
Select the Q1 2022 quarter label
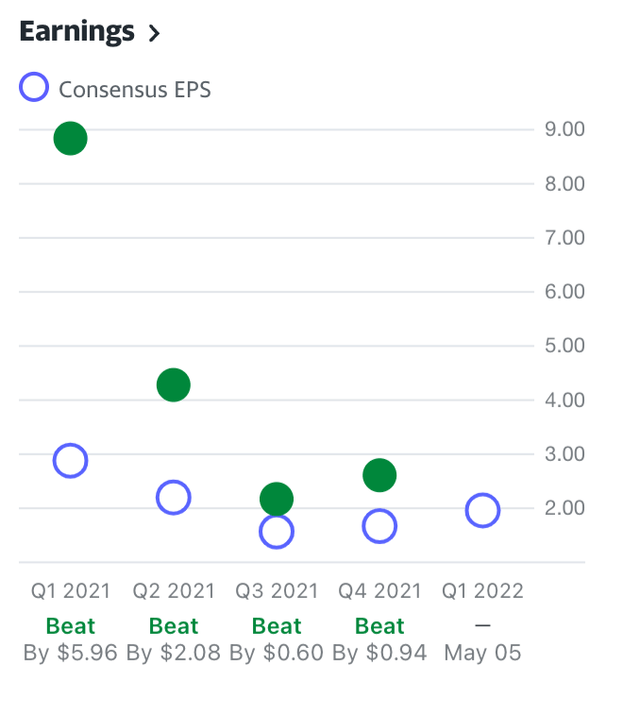click(x=482, y=591)
